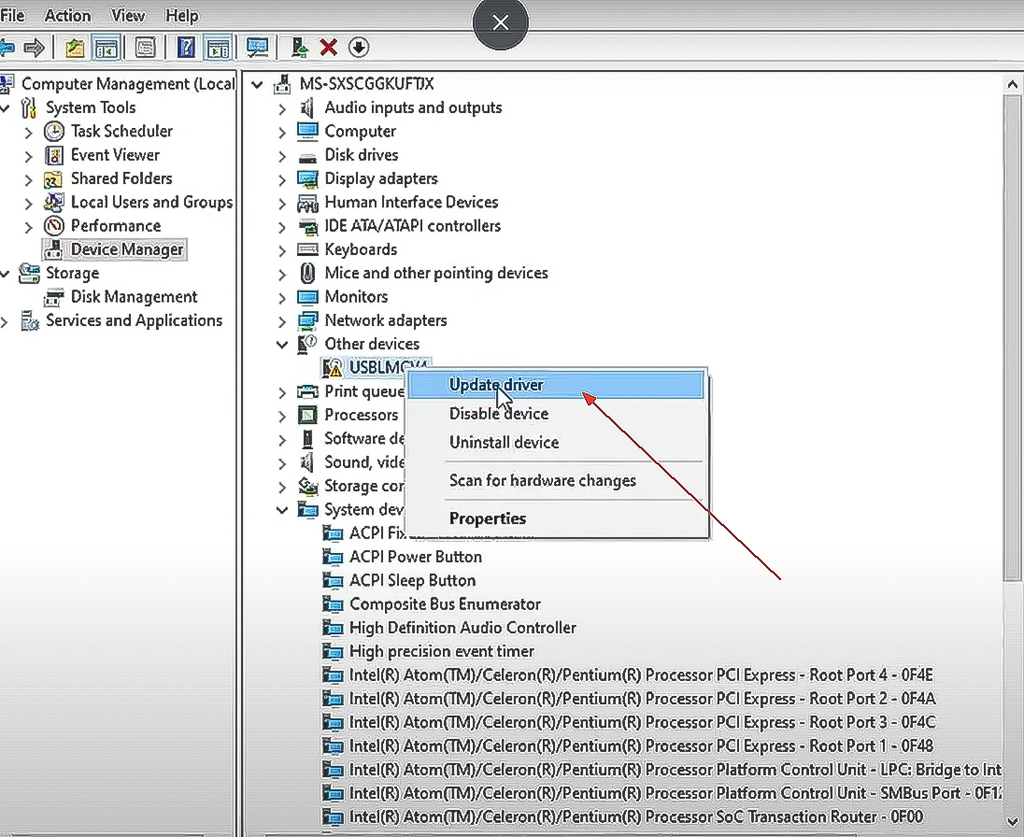Screen dimensions: 1024x837
Task: Click Show/Hide Console Tree toolbar icon
Action: (106, 48)
